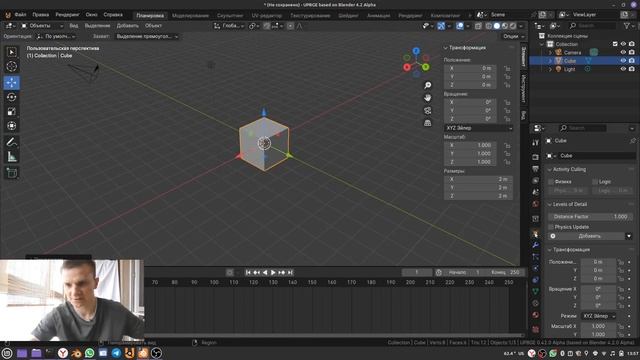Open the Output properties tab icon
Viewport: 640px width, 360px height.
[x=536, y=169]
